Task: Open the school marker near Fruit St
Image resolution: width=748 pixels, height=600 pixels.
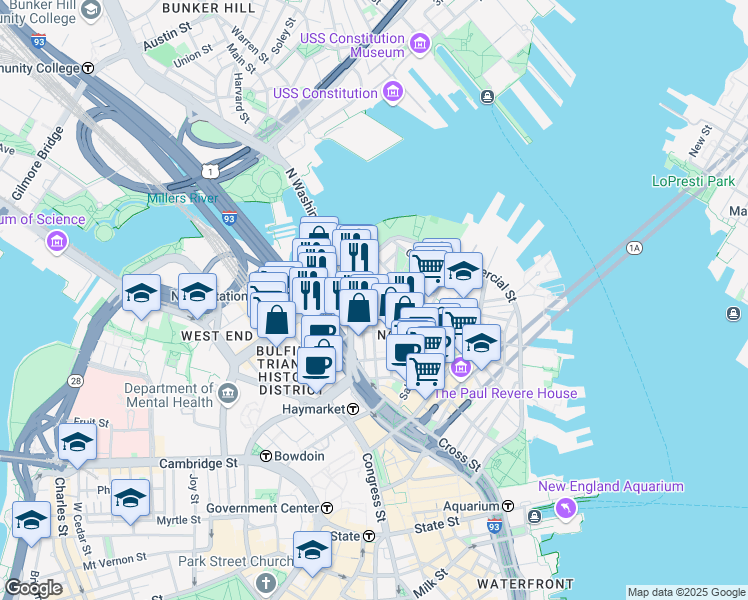Action: tap(77, 444)
